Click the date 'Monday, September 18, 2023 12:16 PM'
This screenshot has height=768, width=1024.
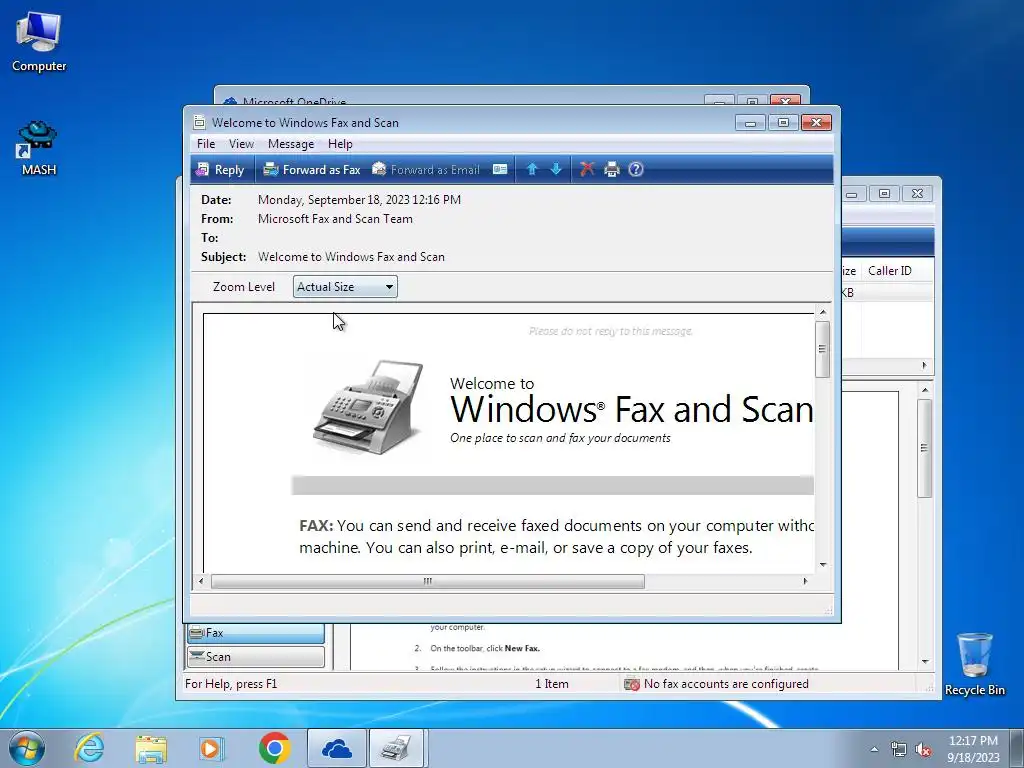[359, 200]
